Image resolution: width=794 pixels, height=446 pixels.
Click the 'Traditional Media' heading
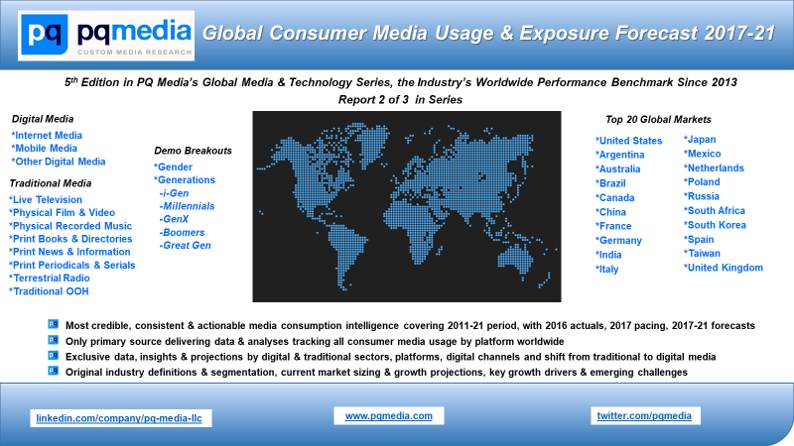pos(50,183)
